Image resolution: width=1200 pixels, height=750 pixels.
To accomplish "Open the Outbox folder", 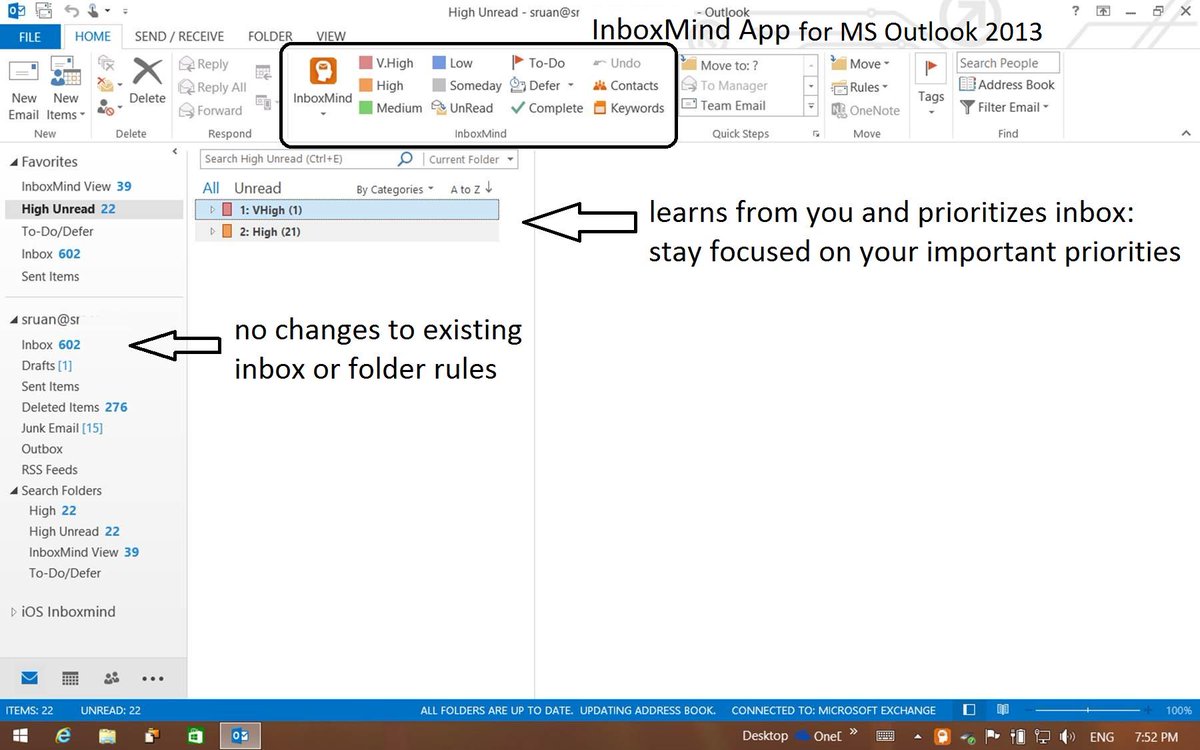I will [42, 450].
